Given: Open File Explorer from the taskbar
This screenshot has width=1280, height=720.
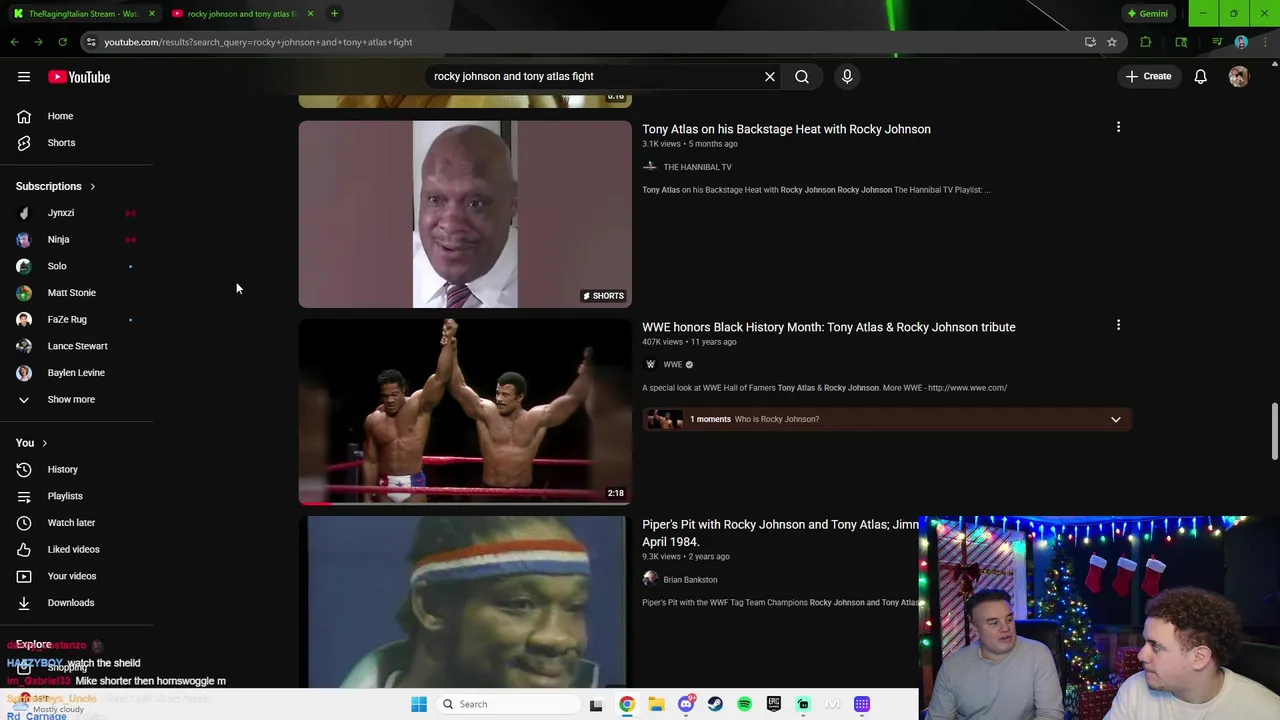Looking at the screenshot, I should point(656,704).
